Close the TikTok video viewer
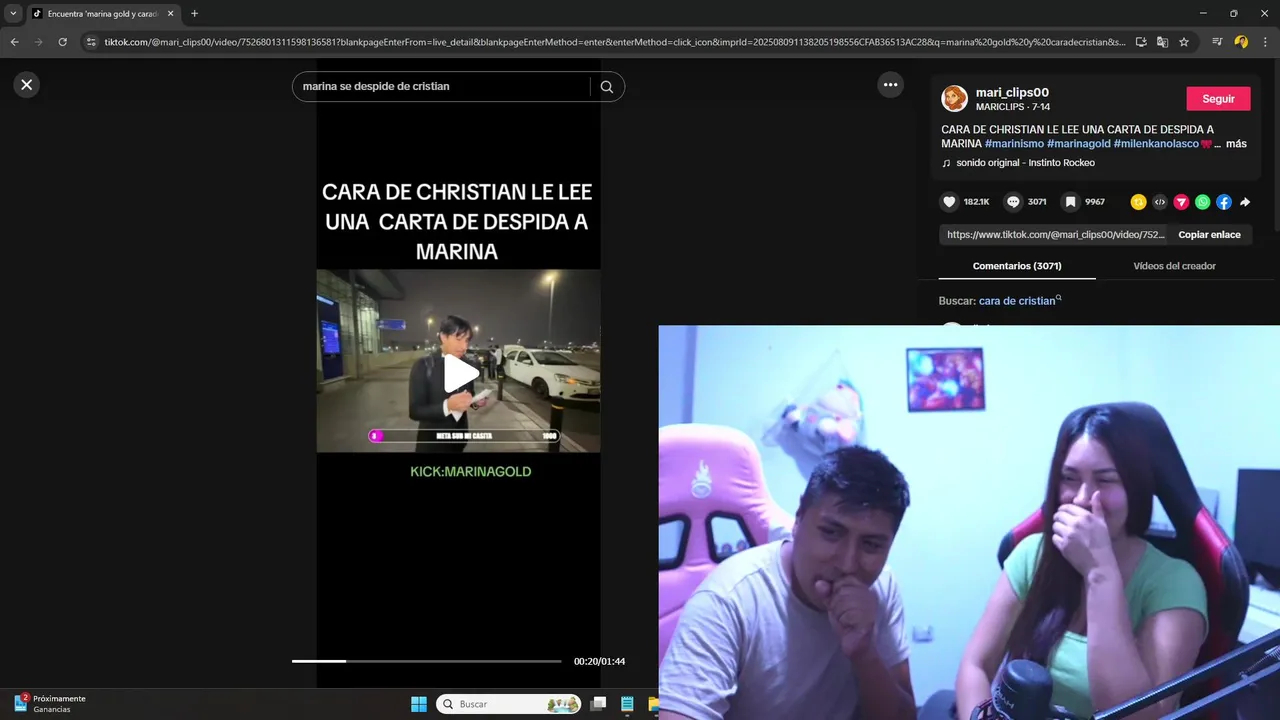 click(27, 85)
